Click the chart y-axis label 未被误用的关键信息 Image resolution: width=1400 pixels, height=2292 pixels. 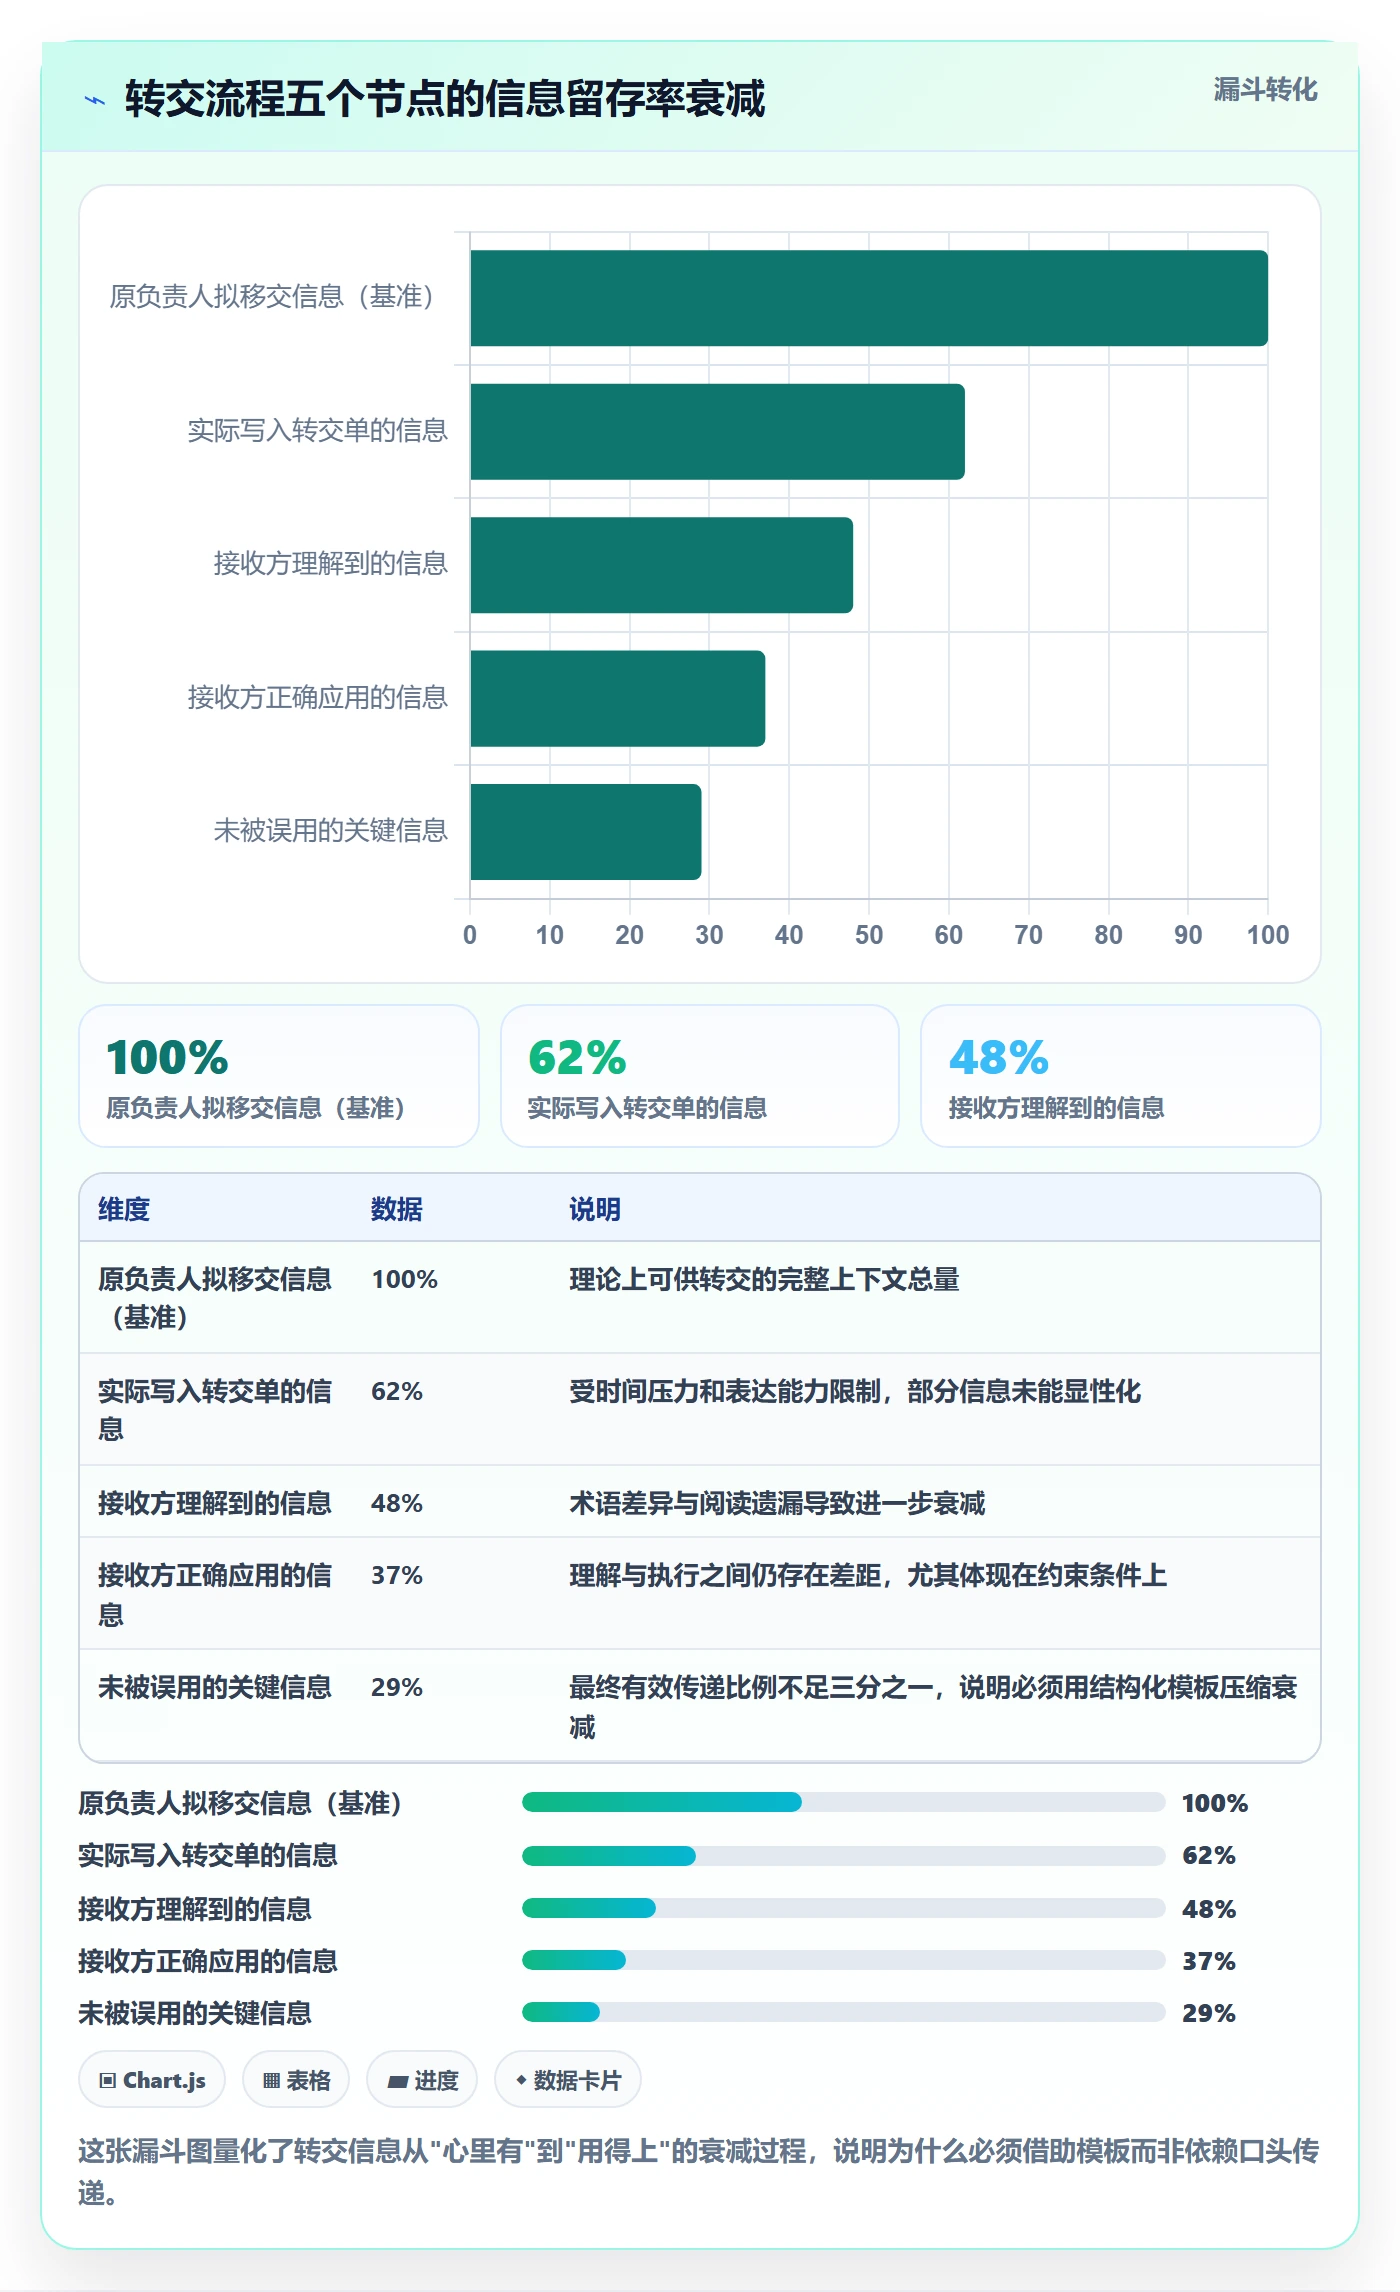(330, 830)
